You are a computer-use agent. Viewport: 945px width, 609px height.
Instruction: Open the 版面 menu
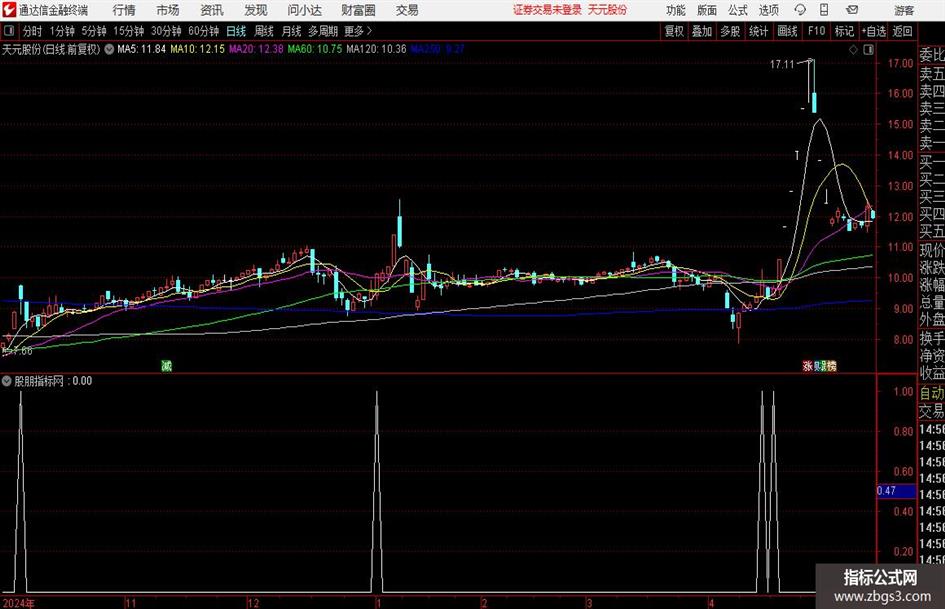[x=706, y=10]
